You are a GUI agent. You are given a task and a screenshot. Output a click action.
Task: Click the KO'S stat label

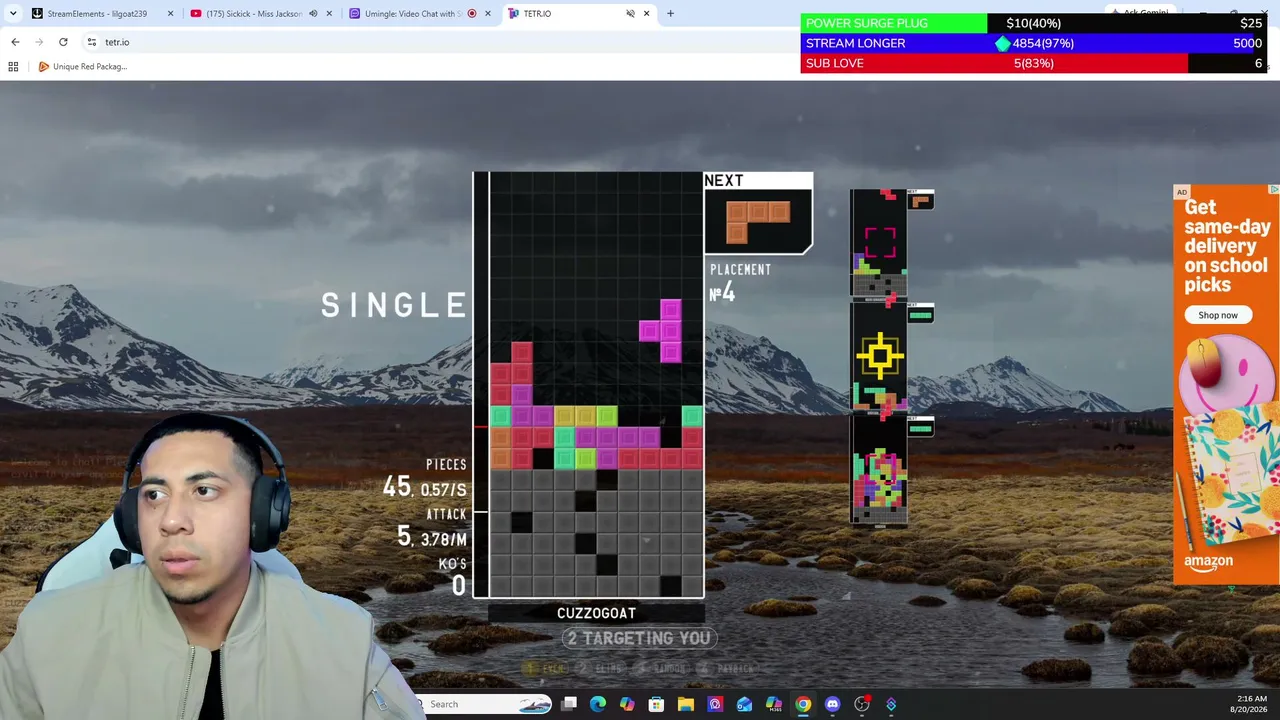pyautogui.click(x=453, y=564)
